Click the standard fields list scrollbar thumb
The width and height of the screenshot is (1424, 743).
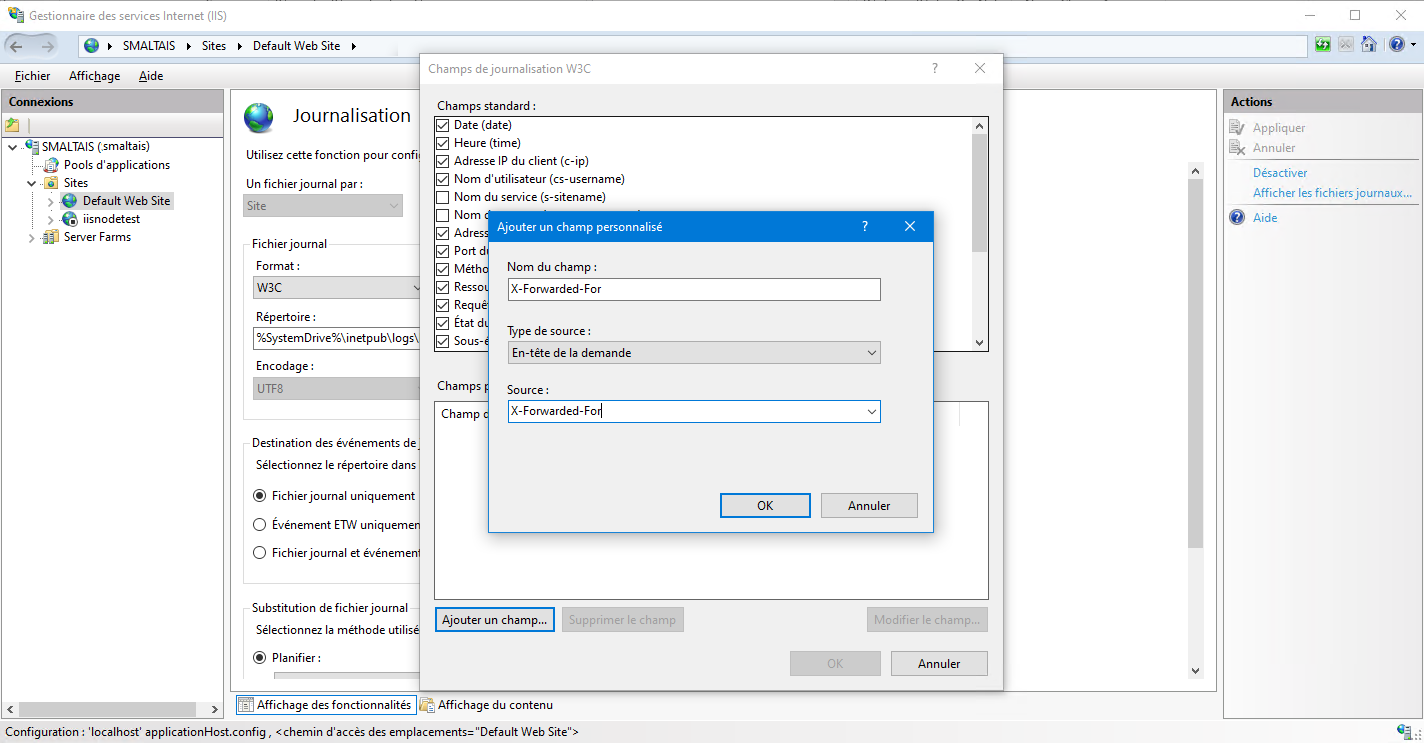point(979,193)
